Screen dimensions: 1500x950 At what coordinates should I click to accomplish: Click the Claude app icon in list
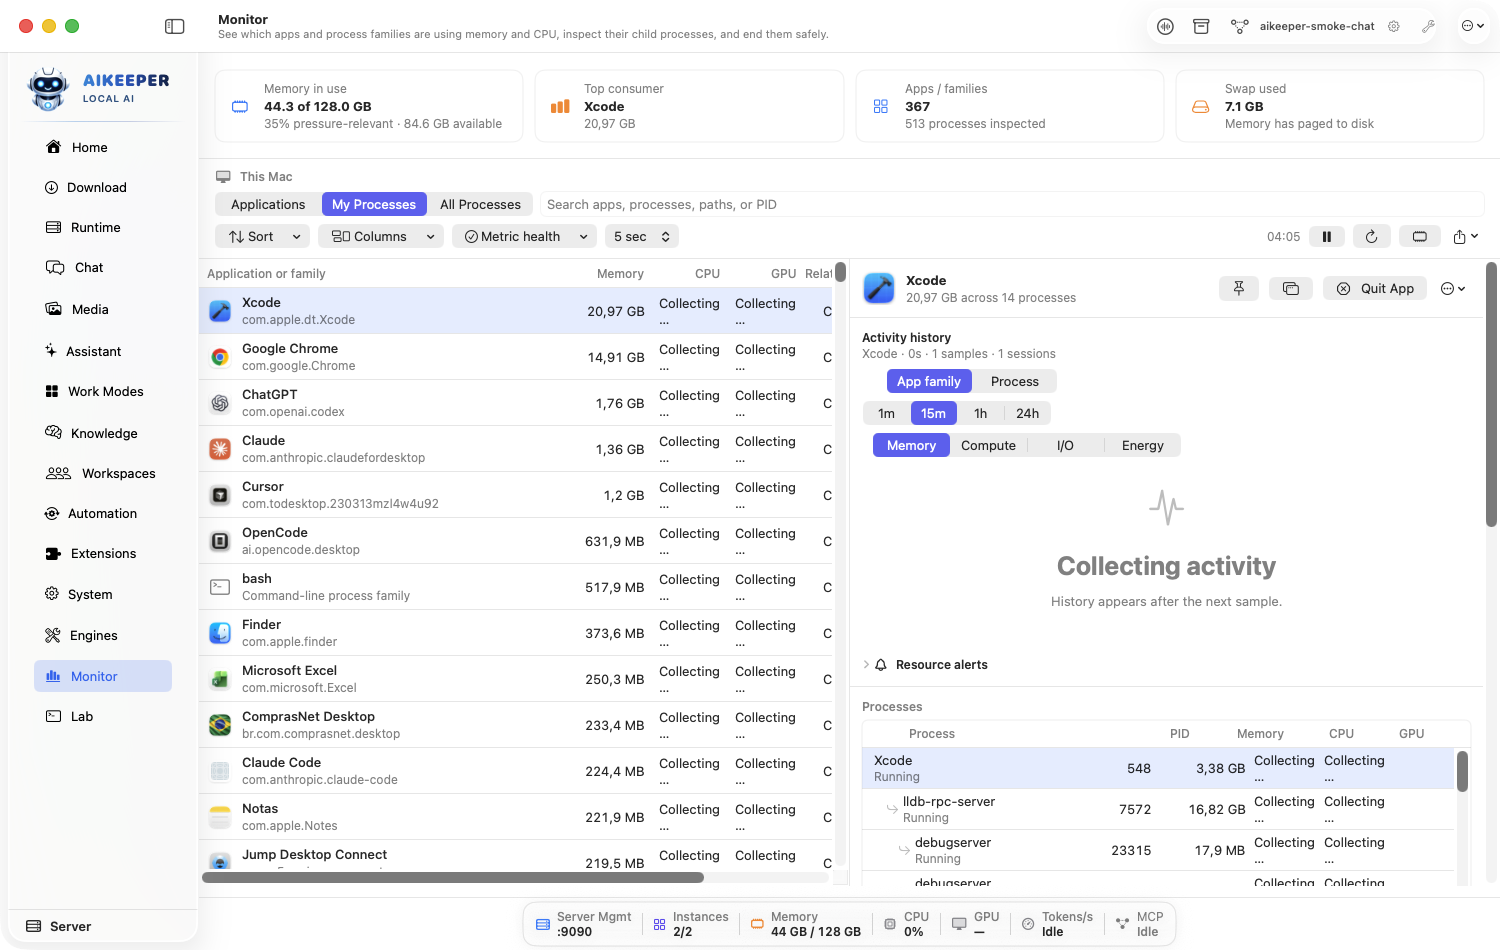point(220,449)
